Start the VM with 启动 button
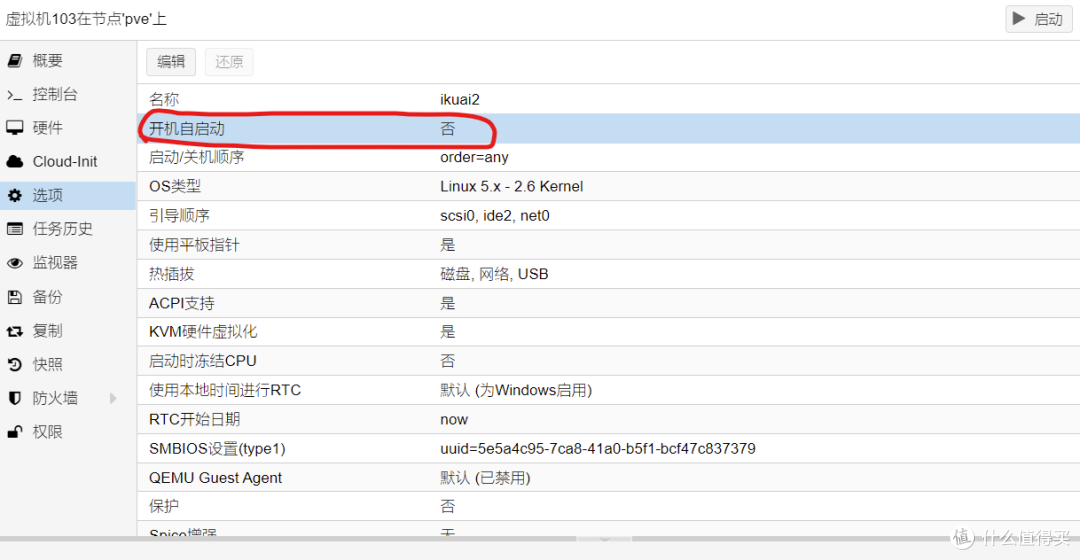This screenshot has height=560, width=1080. click(1039, 19)
